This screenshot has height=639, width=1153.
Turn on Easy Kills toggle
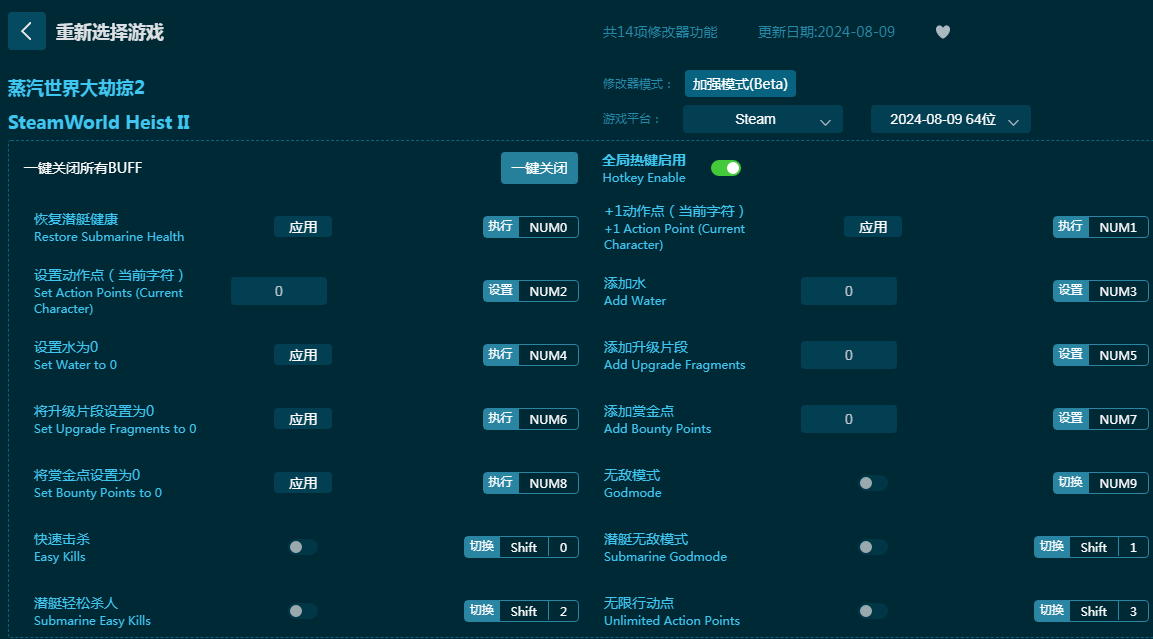click(302, 547)
